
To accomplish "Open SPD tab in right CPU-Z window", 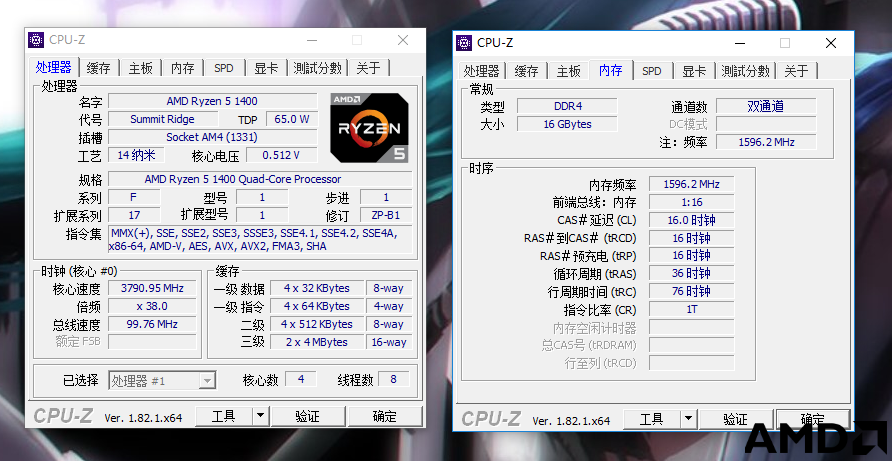I will [651, 71].
